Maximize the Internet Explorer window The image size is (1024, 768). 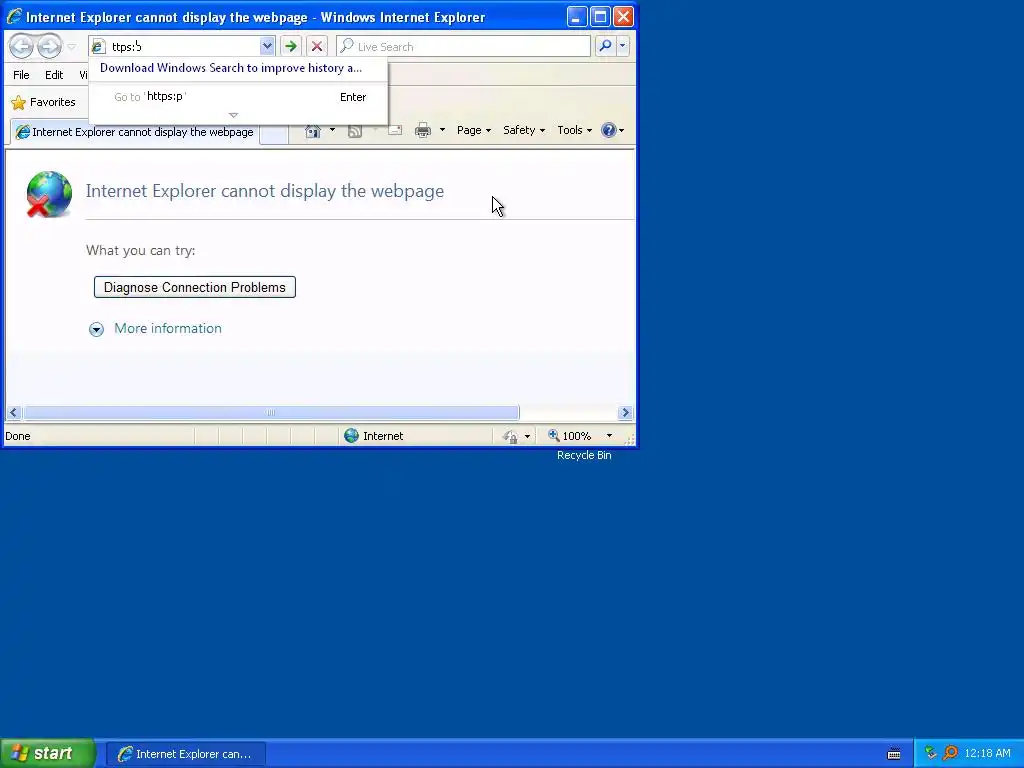600,17
